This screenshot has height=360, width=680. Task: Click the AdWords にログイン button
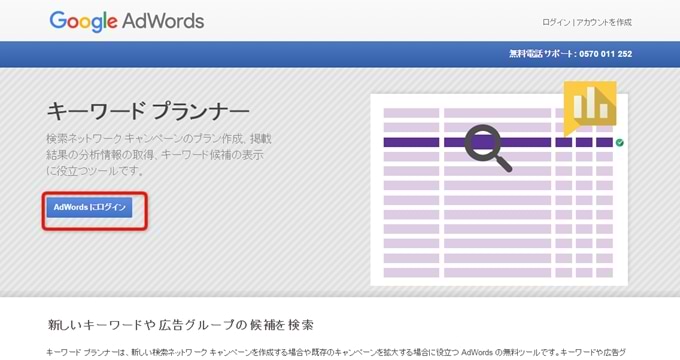pos(89,207)
